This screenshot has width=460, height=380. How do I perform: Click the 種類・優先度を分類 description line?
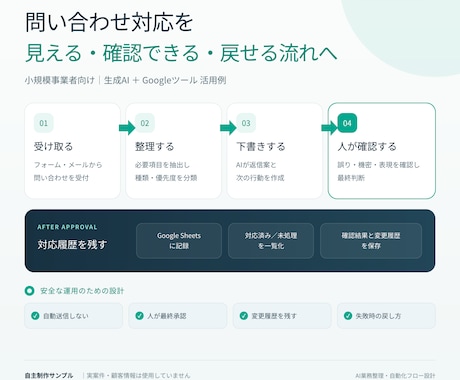[166, 178]
